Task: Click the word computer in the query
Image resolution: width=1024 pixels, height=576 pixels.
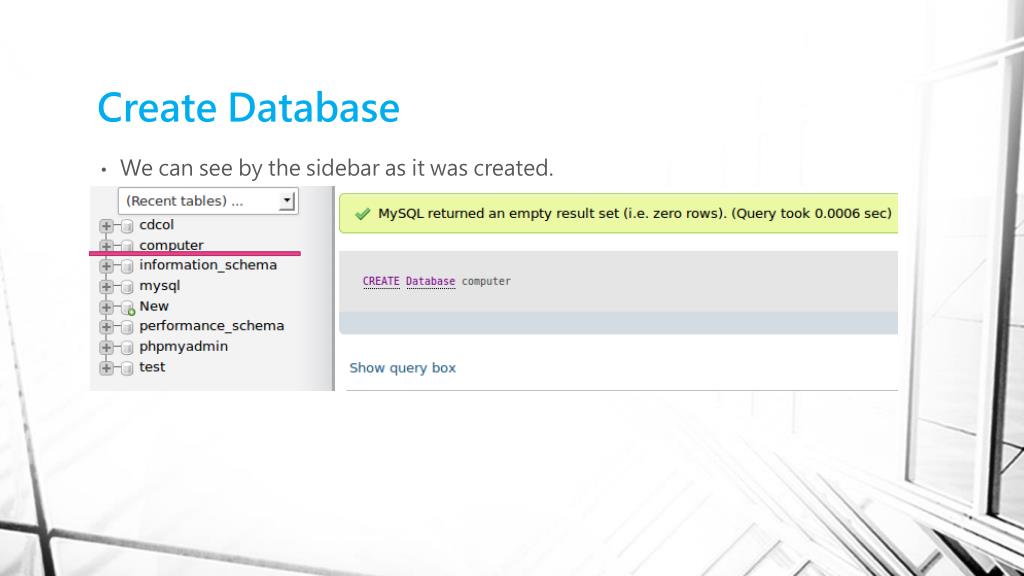Action: [486, 281]
